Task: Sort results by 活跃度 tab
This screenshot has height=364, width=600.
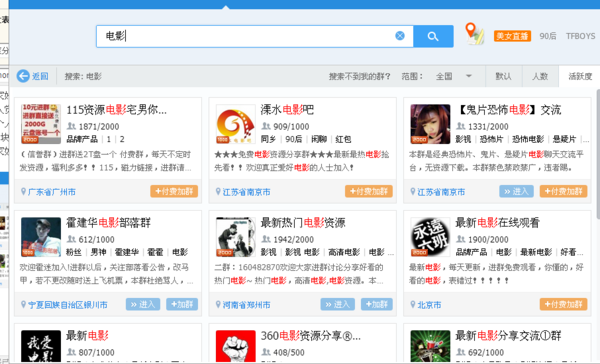Action: tap(580, 76)
